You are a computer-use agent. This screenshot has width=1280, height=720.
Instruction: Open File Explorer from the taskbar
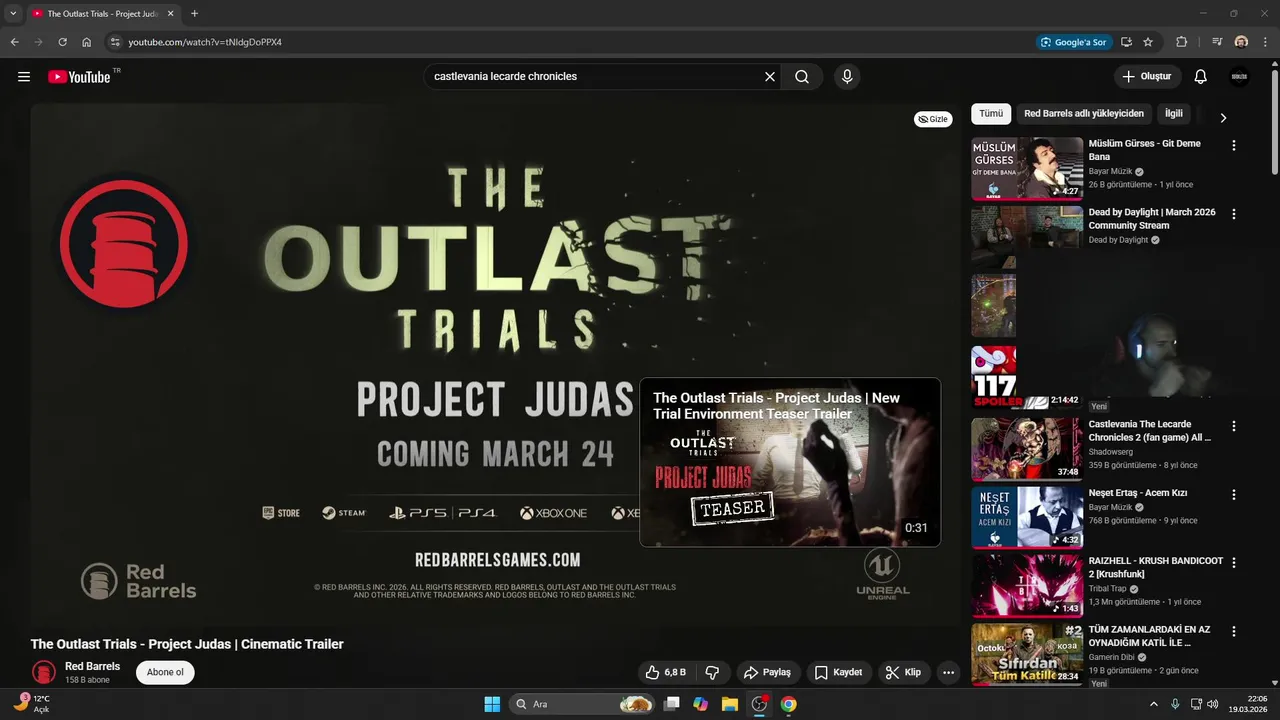click(730, 704)
